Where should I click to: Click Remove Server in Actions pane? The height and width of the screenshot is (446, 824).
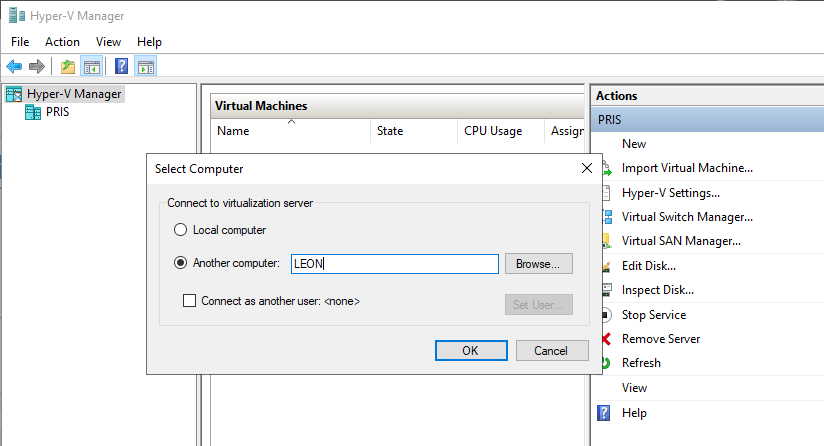(660, 339)
